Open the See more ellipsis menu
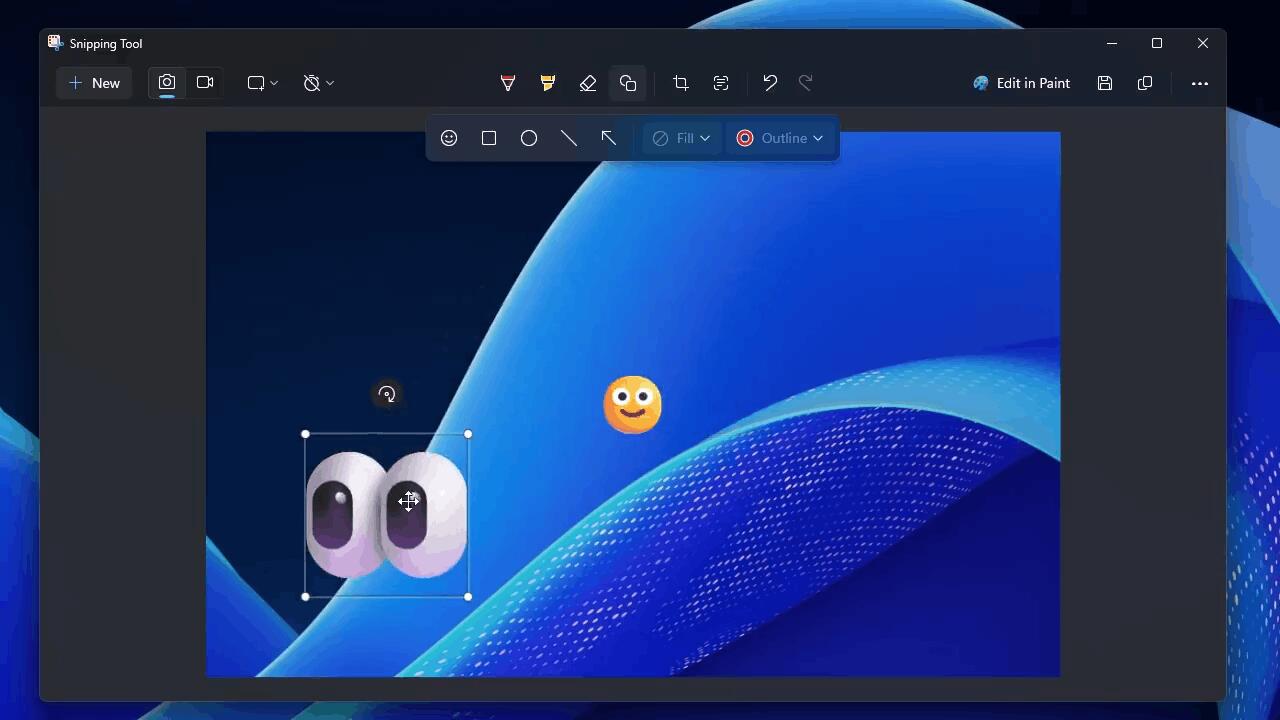 pos(1200,83)
